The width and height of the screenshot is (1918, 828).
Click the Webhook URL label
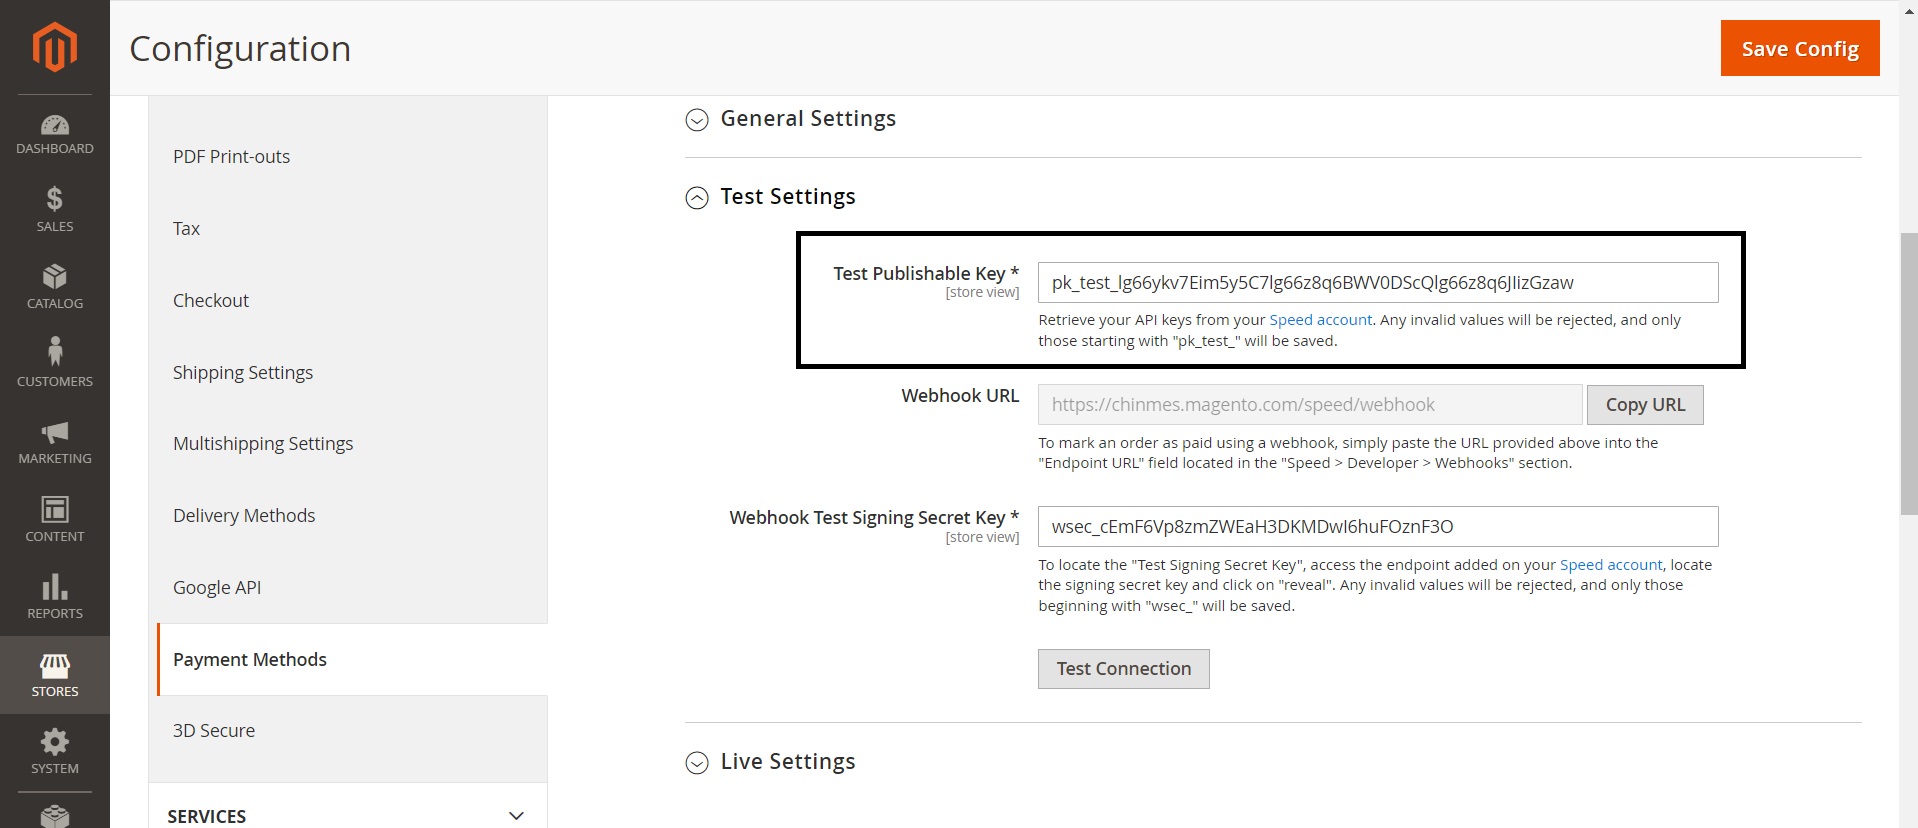pos(960,396)
